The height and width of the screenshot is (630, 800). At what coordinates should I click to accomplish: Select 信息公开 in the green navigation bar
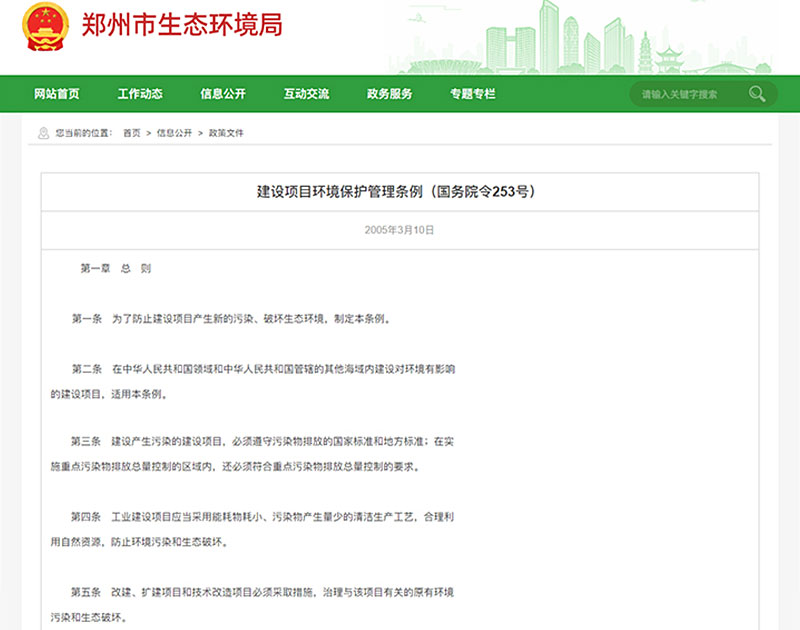[x=223, y=94]
